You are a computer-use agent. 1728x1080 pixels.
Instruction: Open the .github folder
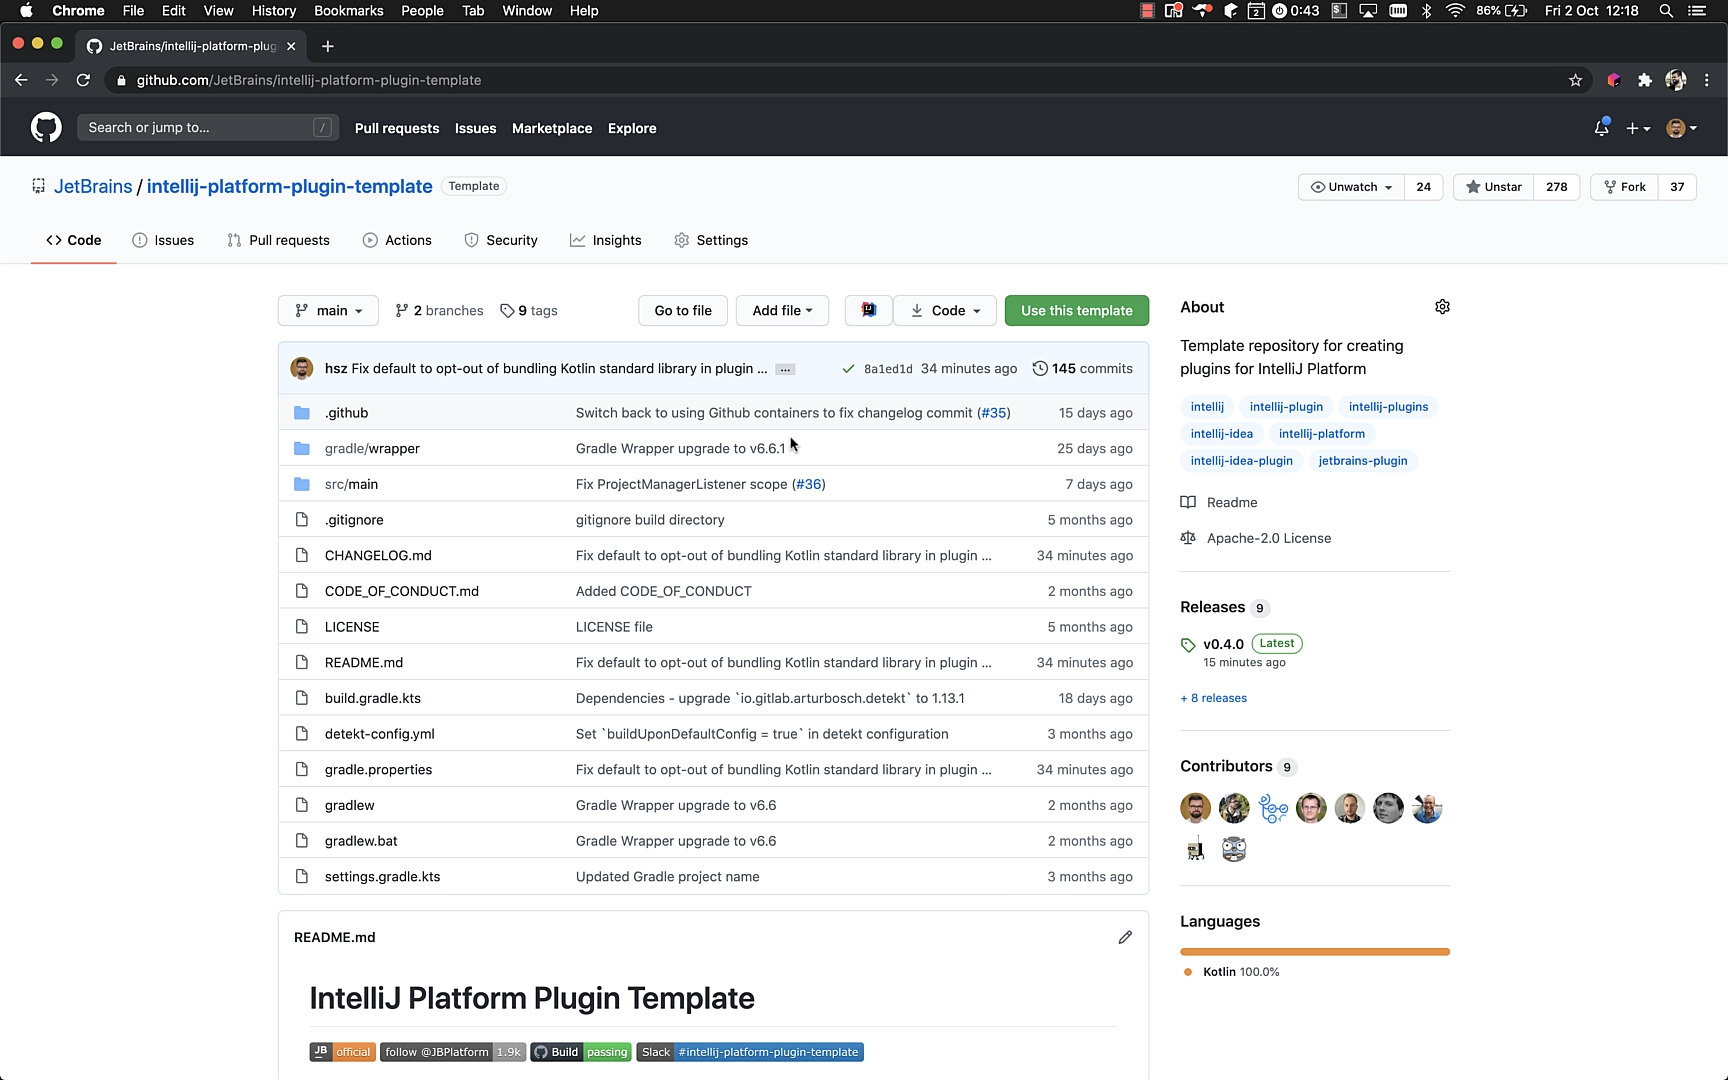coord(346,412)
